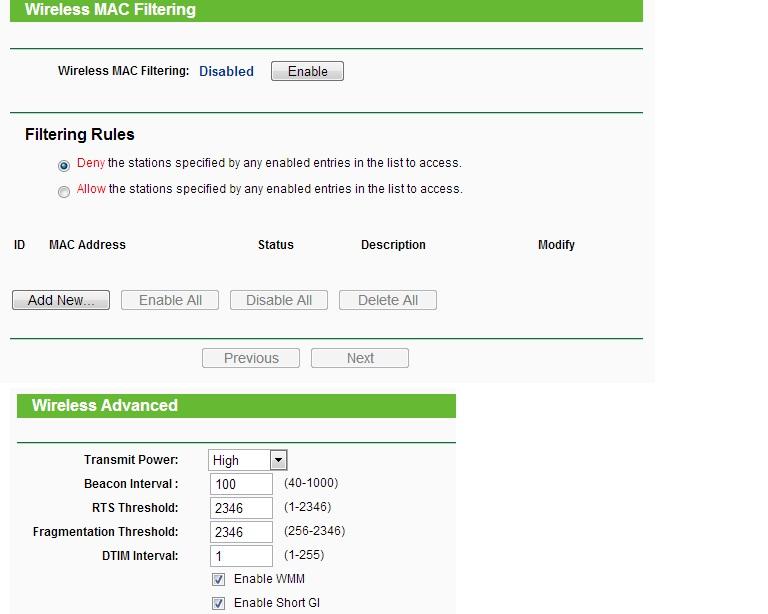The image size is (768, 614).
Task: Open the Transmit Power dropdown
Action: (x=248, y=460)
